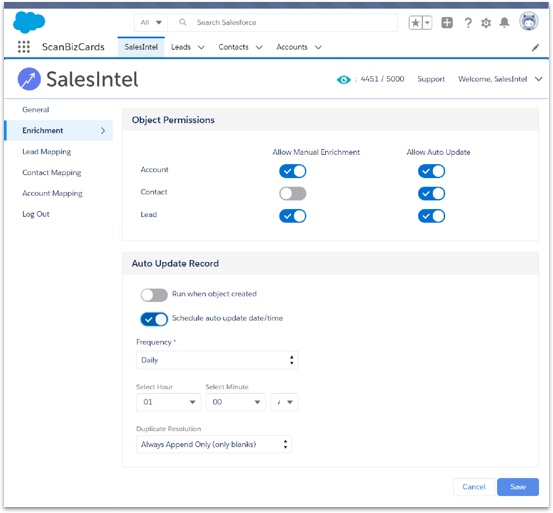This screenshot has width=553, height=513.
Task: Open Lead Mapping settings
Action: pos(47,152)
